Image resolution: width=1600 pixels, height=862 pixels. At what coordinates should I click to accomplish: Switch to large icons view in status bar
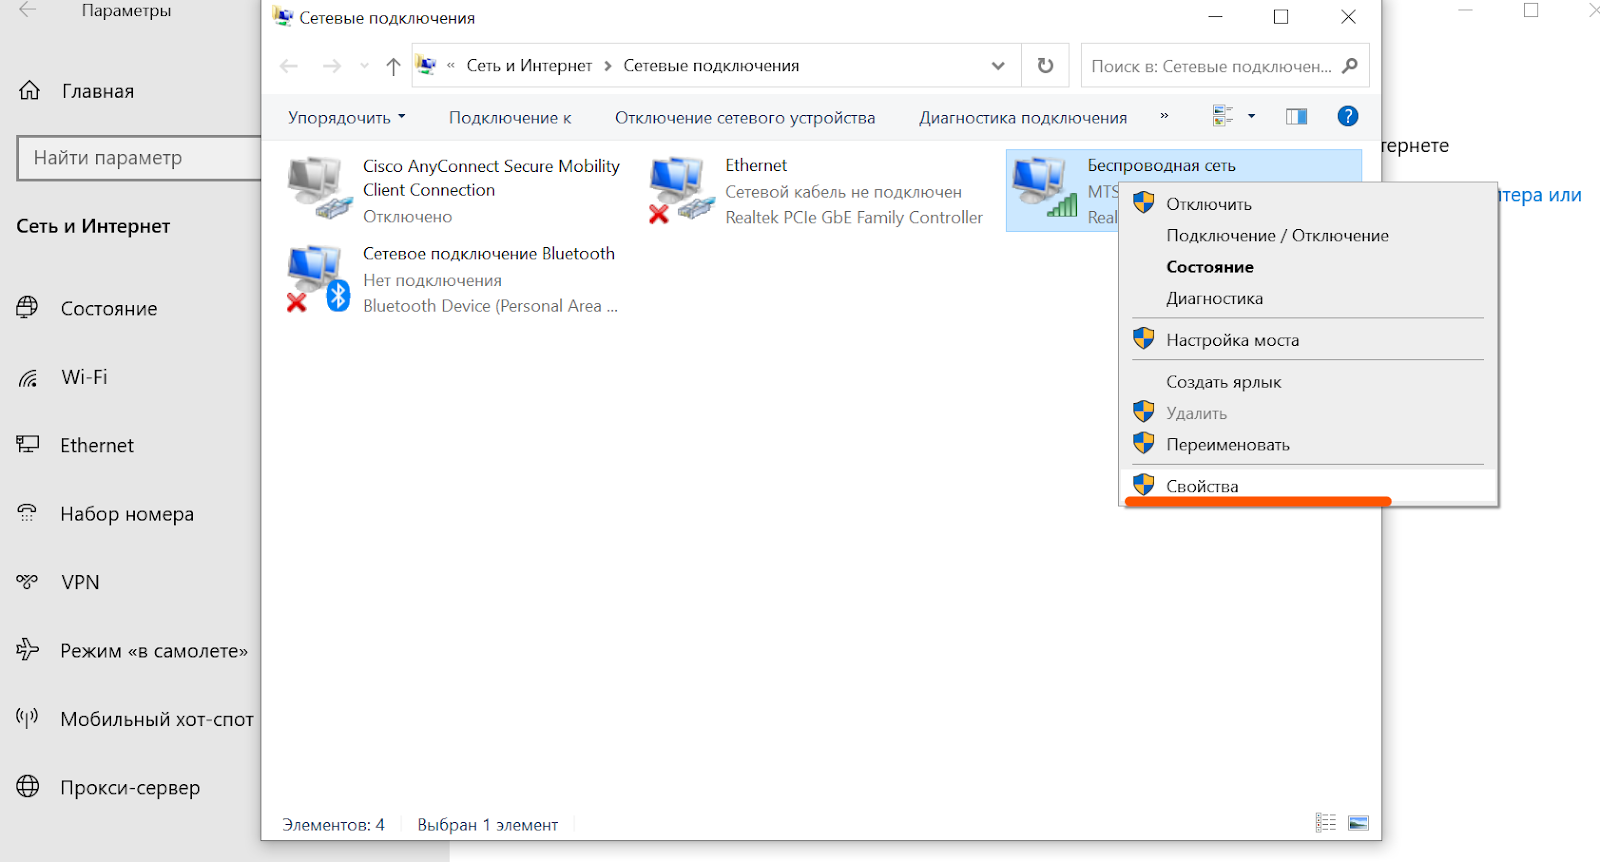1358,823
